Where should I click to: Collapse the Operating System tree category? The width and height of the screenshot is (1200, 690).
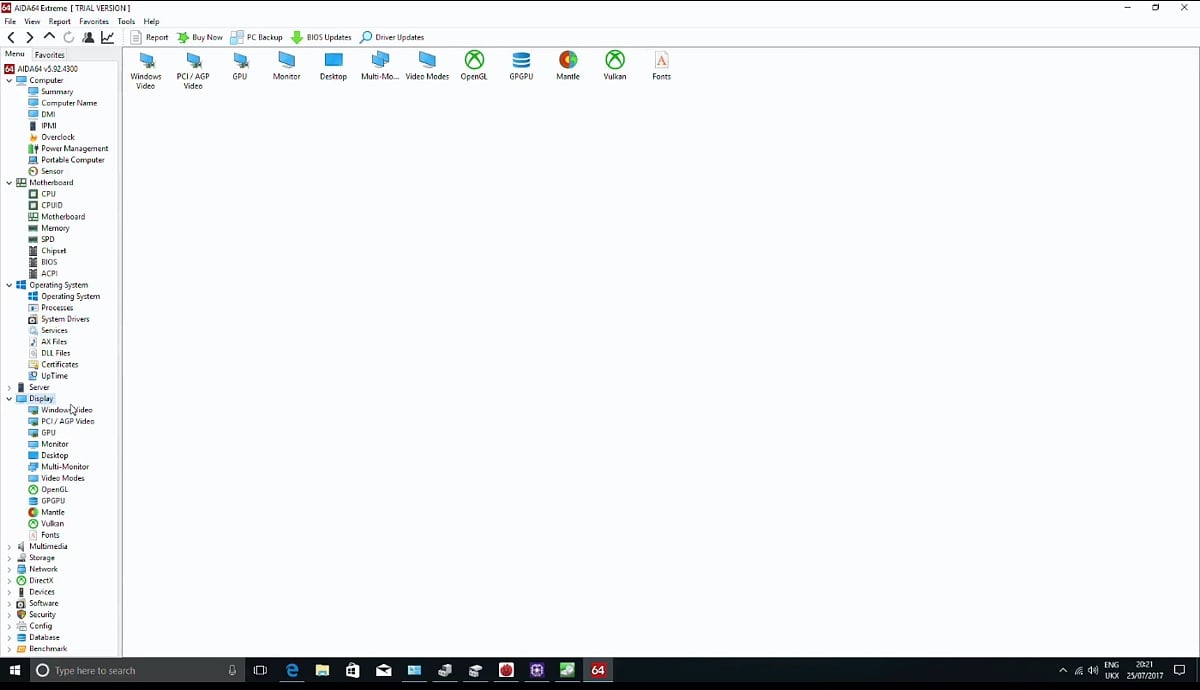[7, 284]
